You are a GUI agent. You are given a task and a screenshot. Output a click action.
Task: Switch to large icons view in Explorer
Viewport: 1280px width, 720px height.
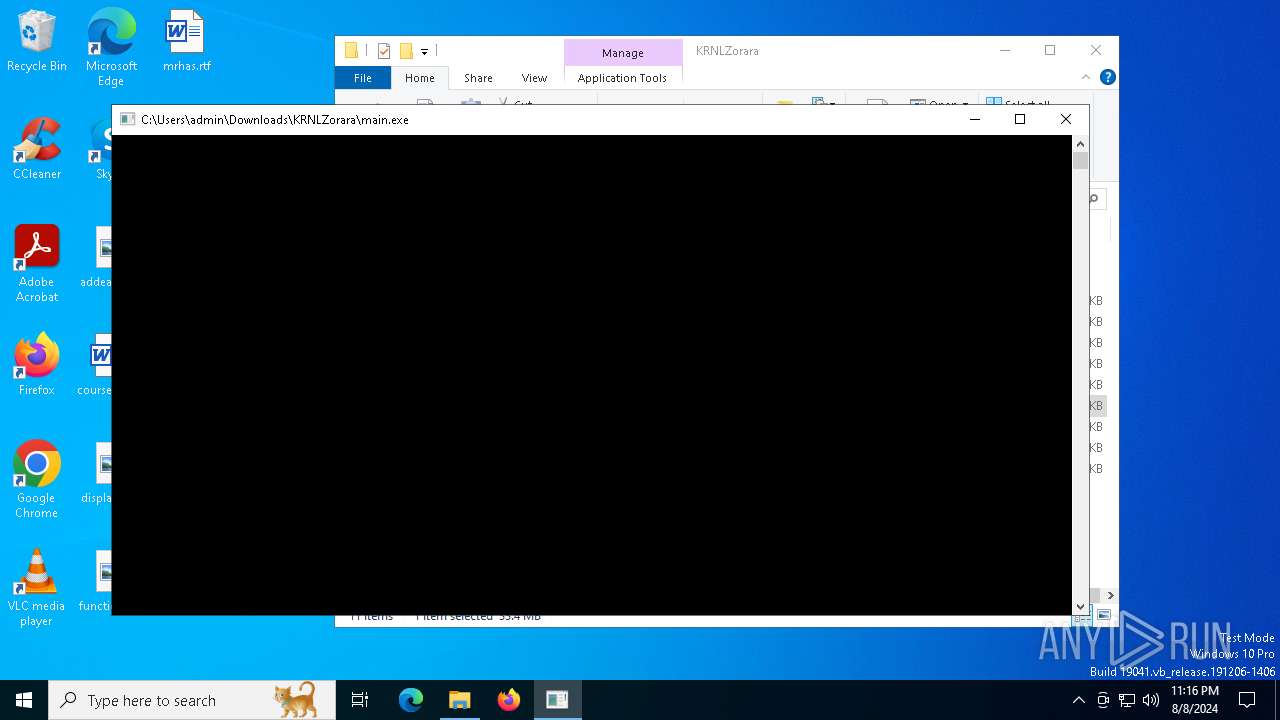tap(1104, 616)
